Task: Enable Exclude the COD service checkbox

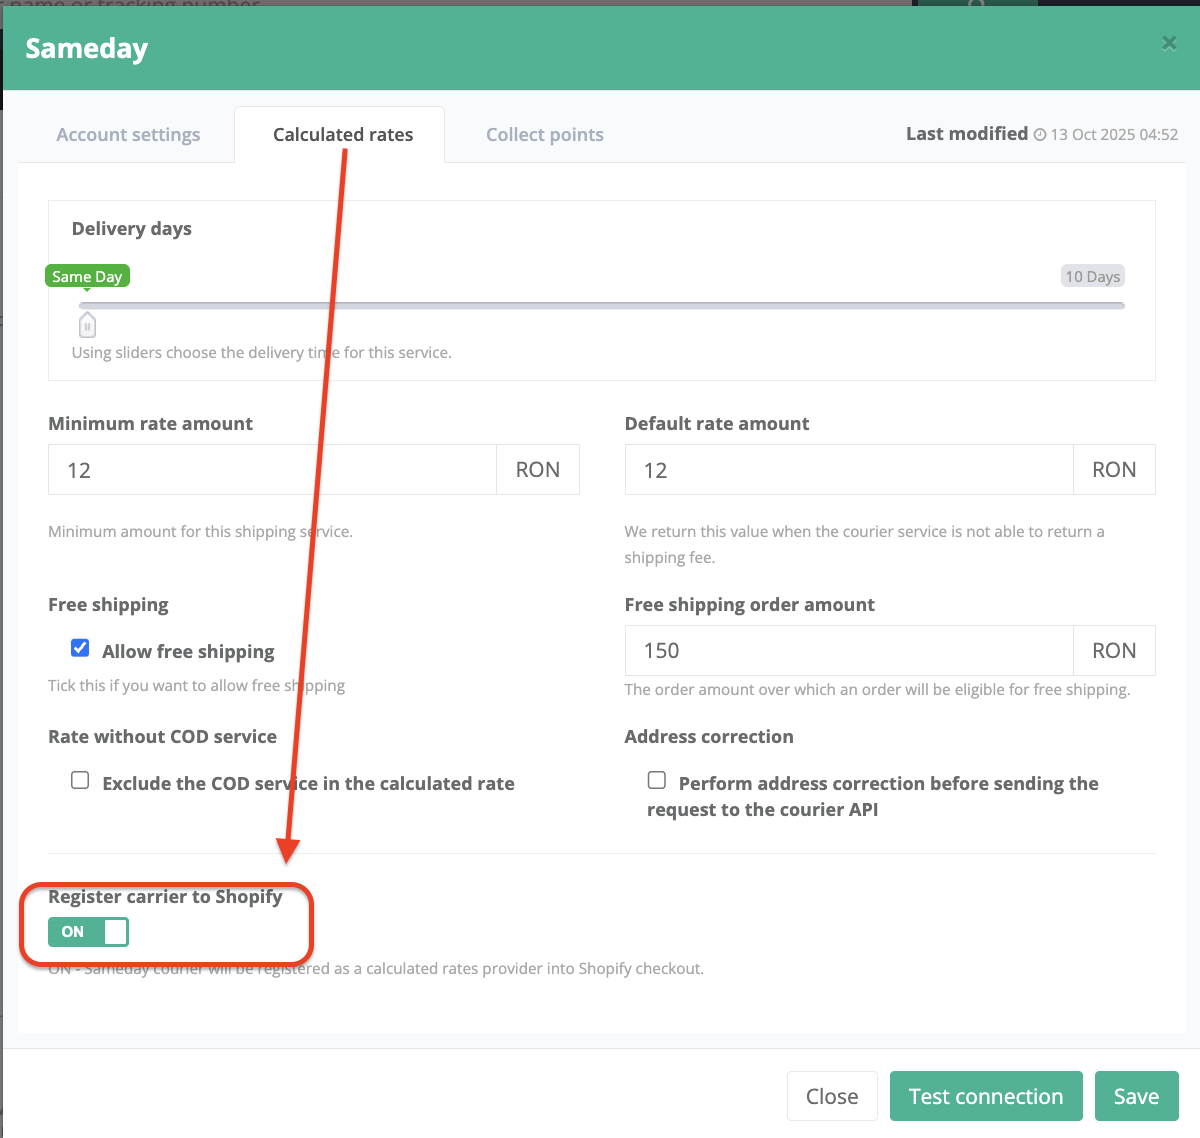Action: pos(80,780)
